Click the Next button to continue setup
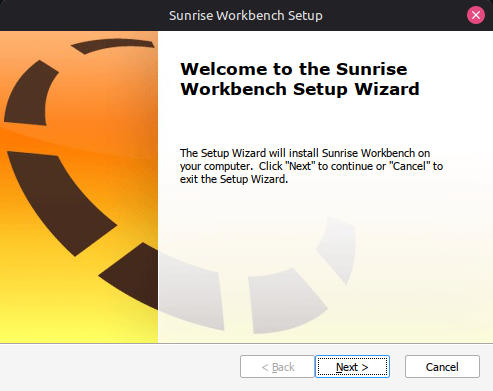The height and width of the screenshot is (391, 493). tap(352, 367)
